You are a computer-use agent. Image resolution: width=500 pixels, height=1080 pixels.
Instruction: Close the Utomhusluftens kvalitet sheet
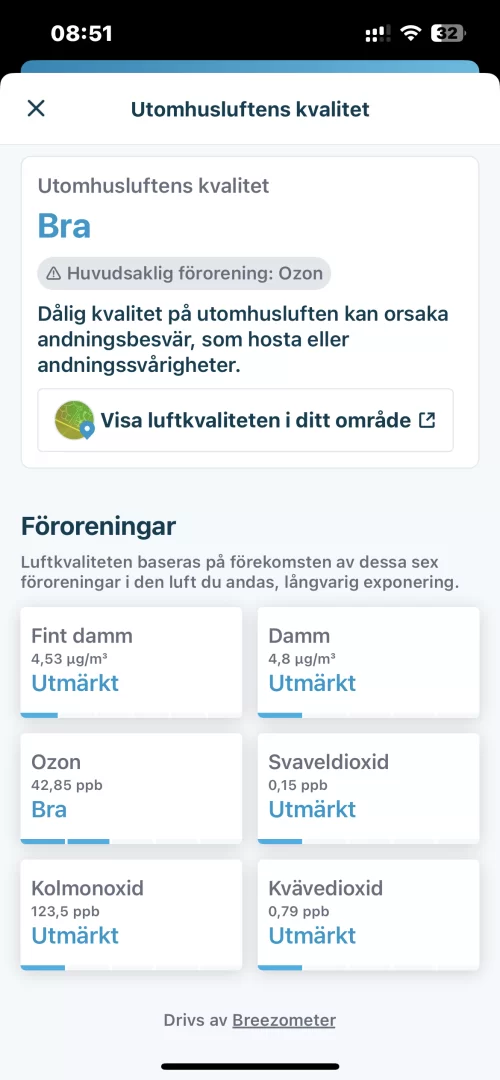pos(36,108)
